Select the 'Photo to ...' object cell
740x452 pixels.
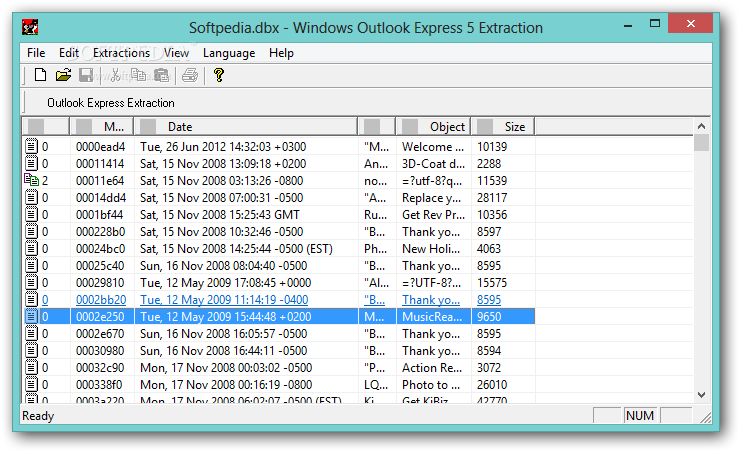tap(431, 385)
